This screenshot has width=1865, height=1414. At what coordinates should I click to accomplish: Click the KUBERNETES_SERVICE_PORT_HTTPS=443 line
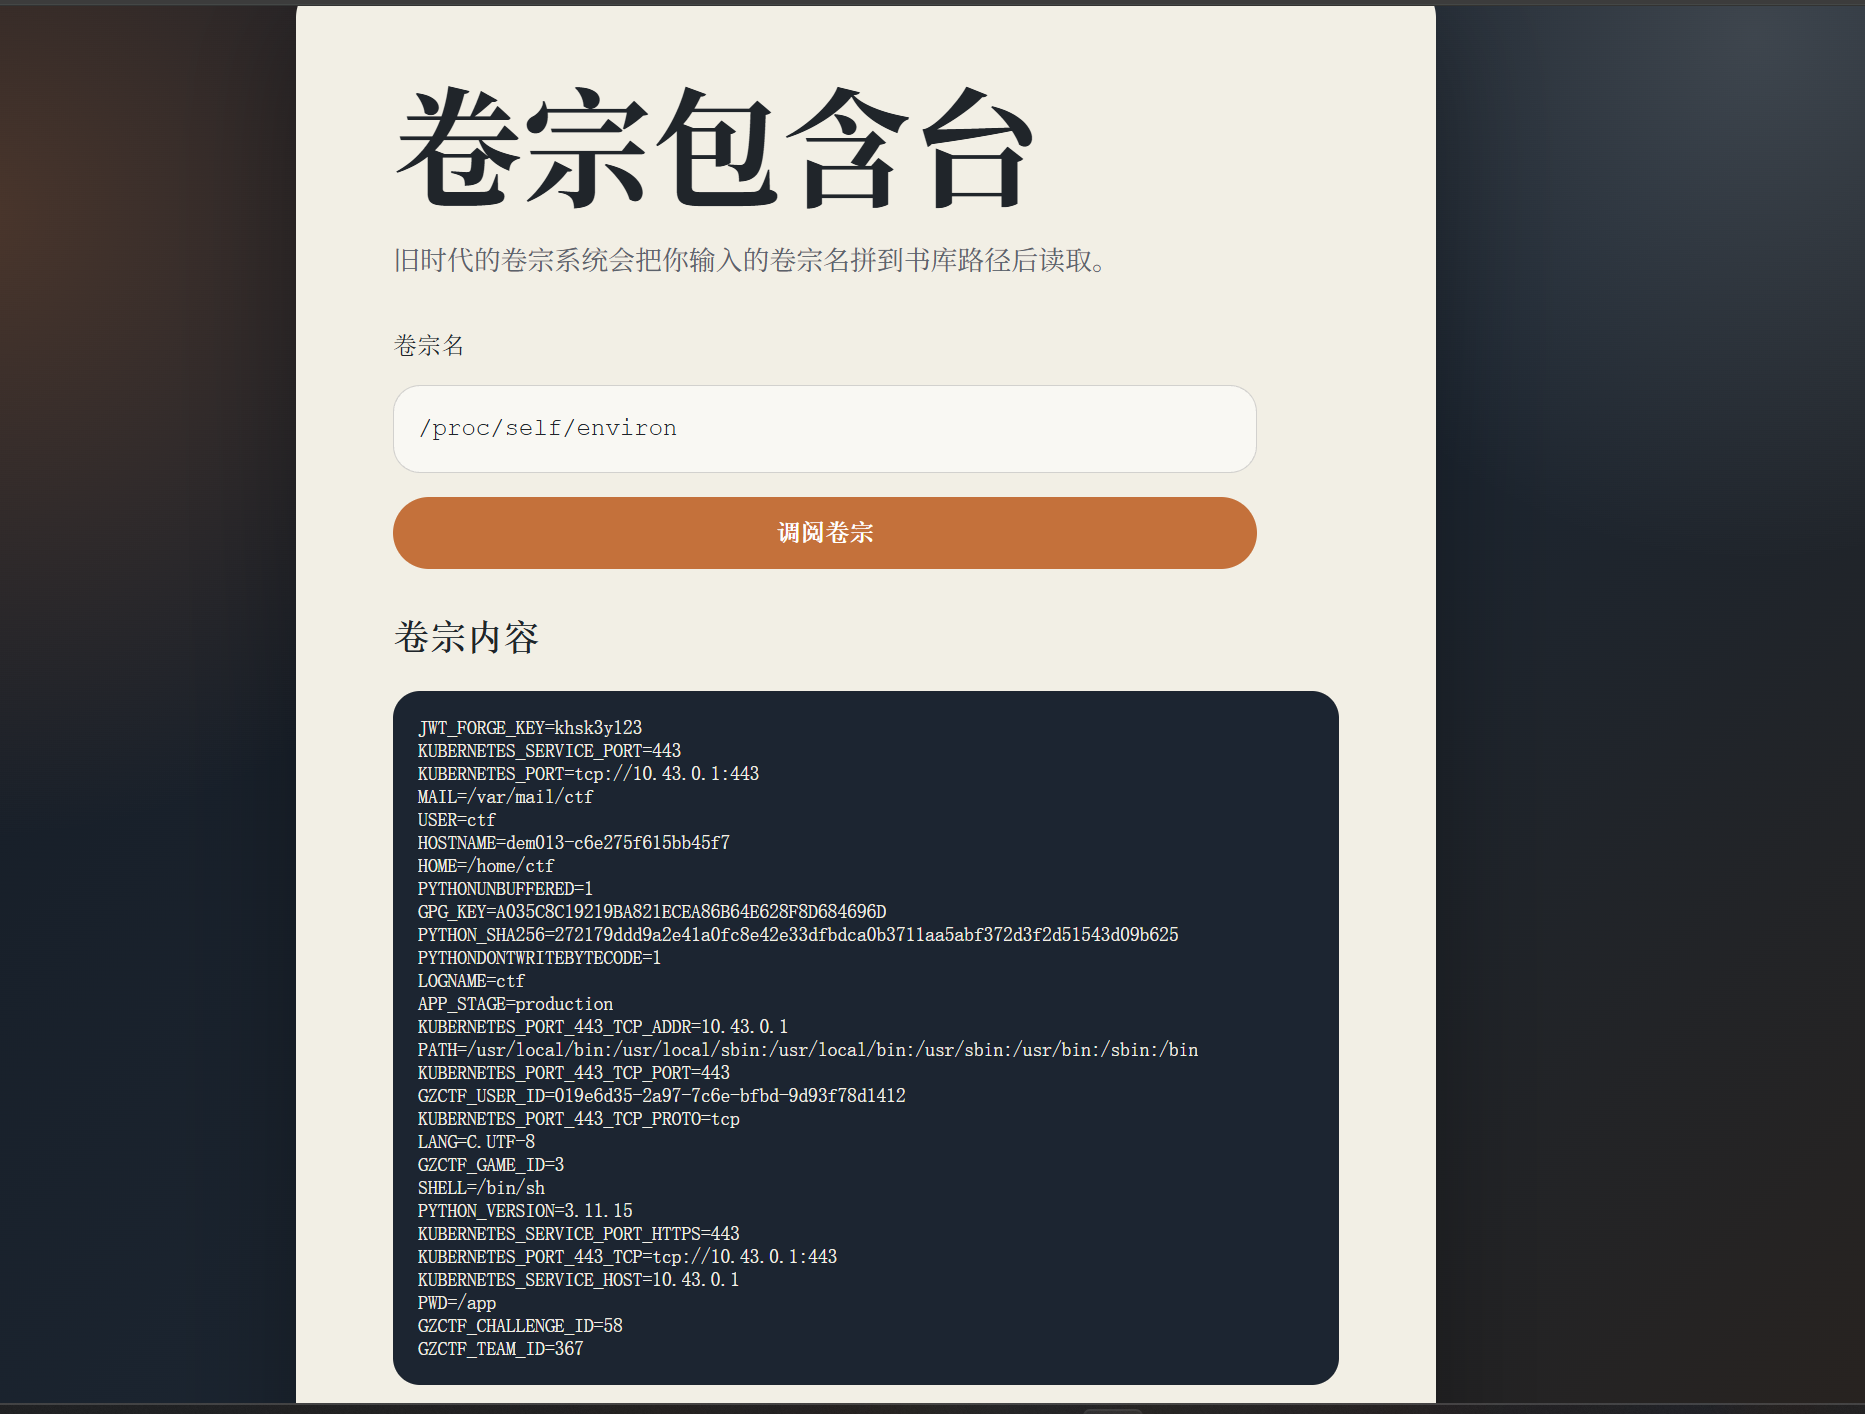pos(579,1234)
